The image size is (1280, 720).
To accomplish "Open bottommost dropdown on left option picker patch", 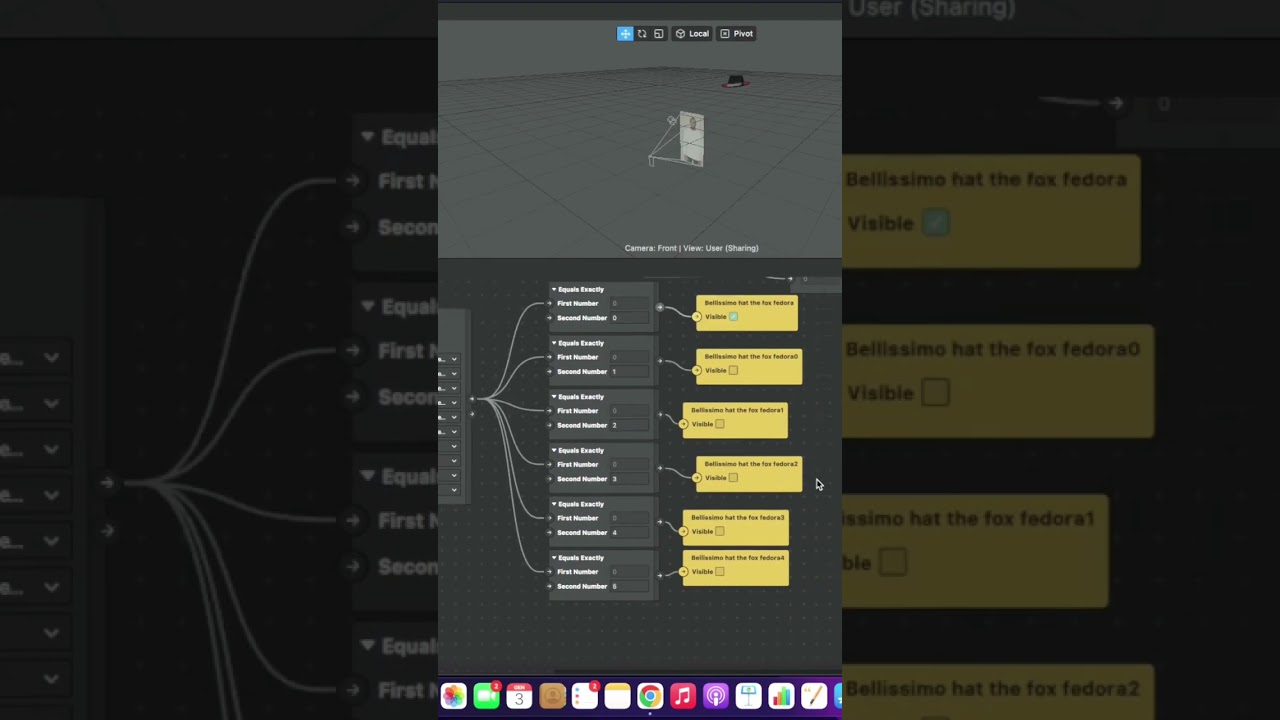I will (x=454, y=490).
